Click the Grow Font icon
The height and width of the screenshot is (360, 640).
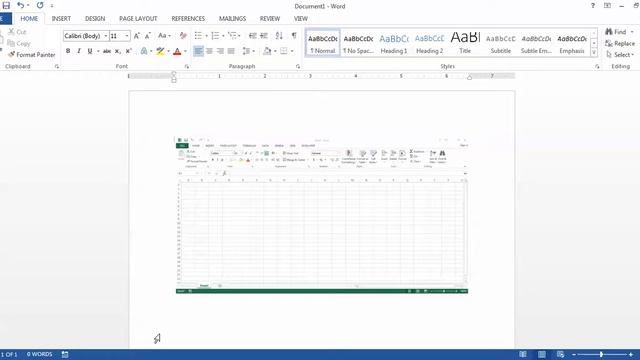pos(137,36)
